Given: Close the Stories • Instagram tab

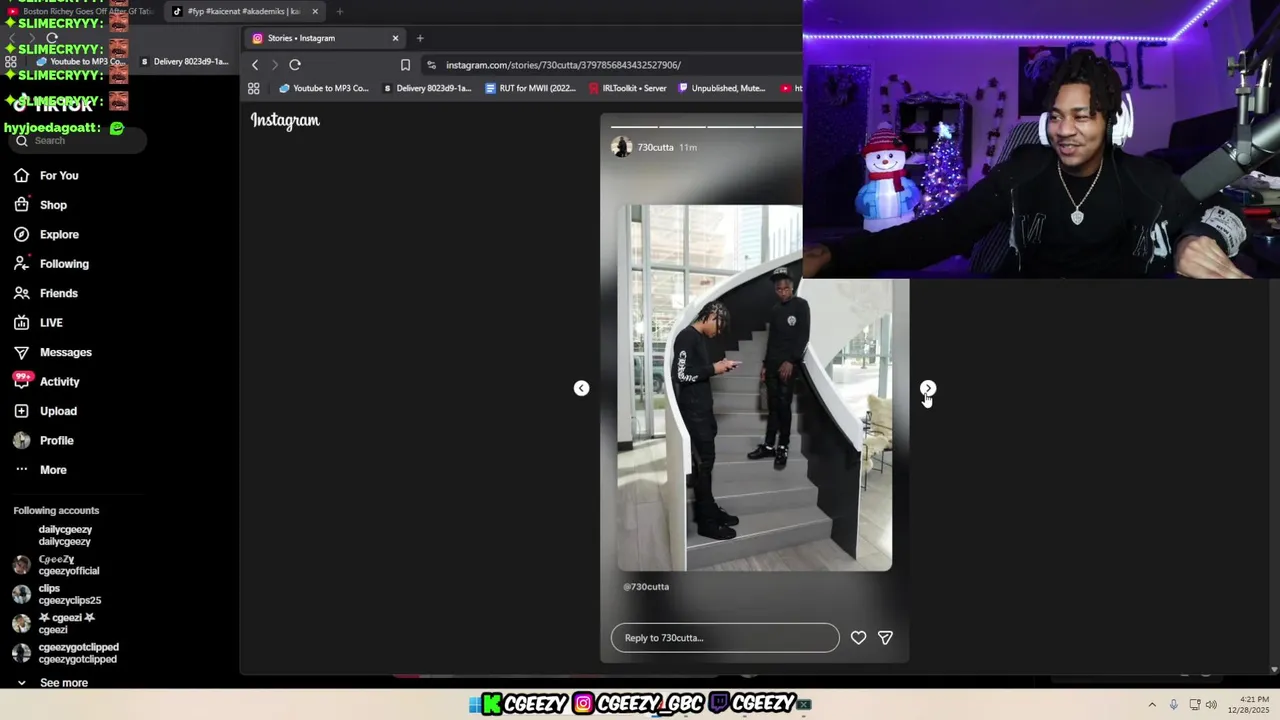Looking at the screenshot, I should [395, 38].
